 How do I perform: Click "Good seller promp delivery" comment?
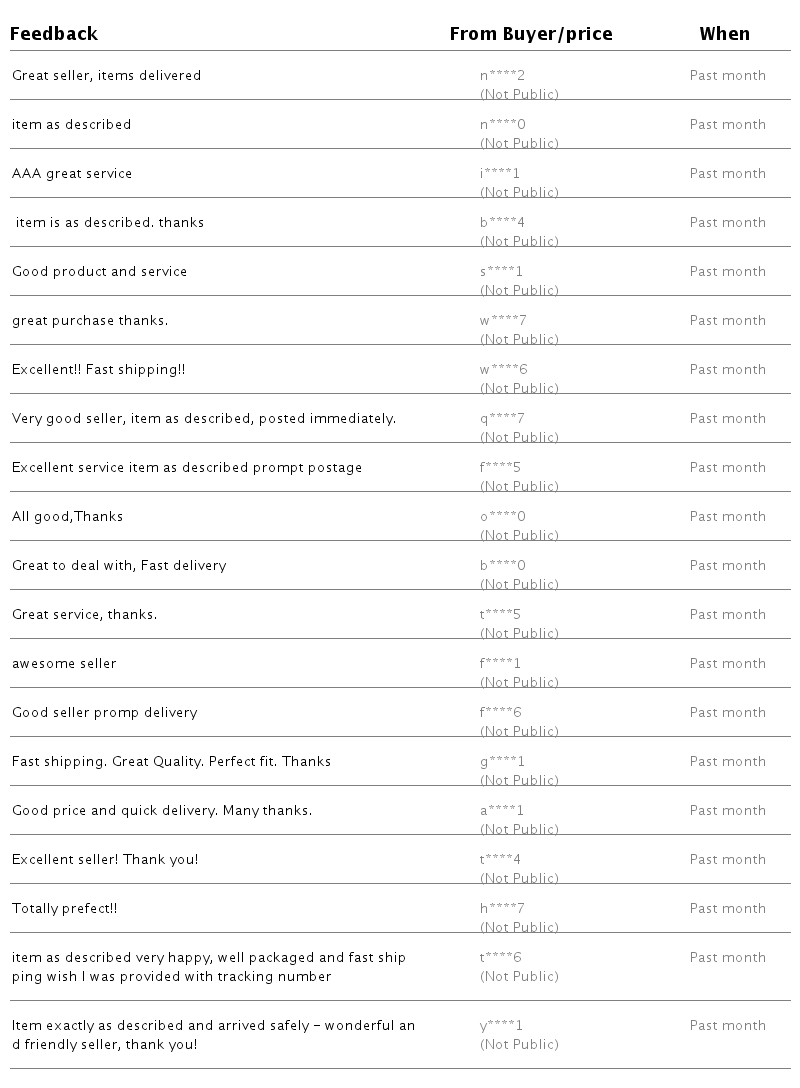point(105,712)
